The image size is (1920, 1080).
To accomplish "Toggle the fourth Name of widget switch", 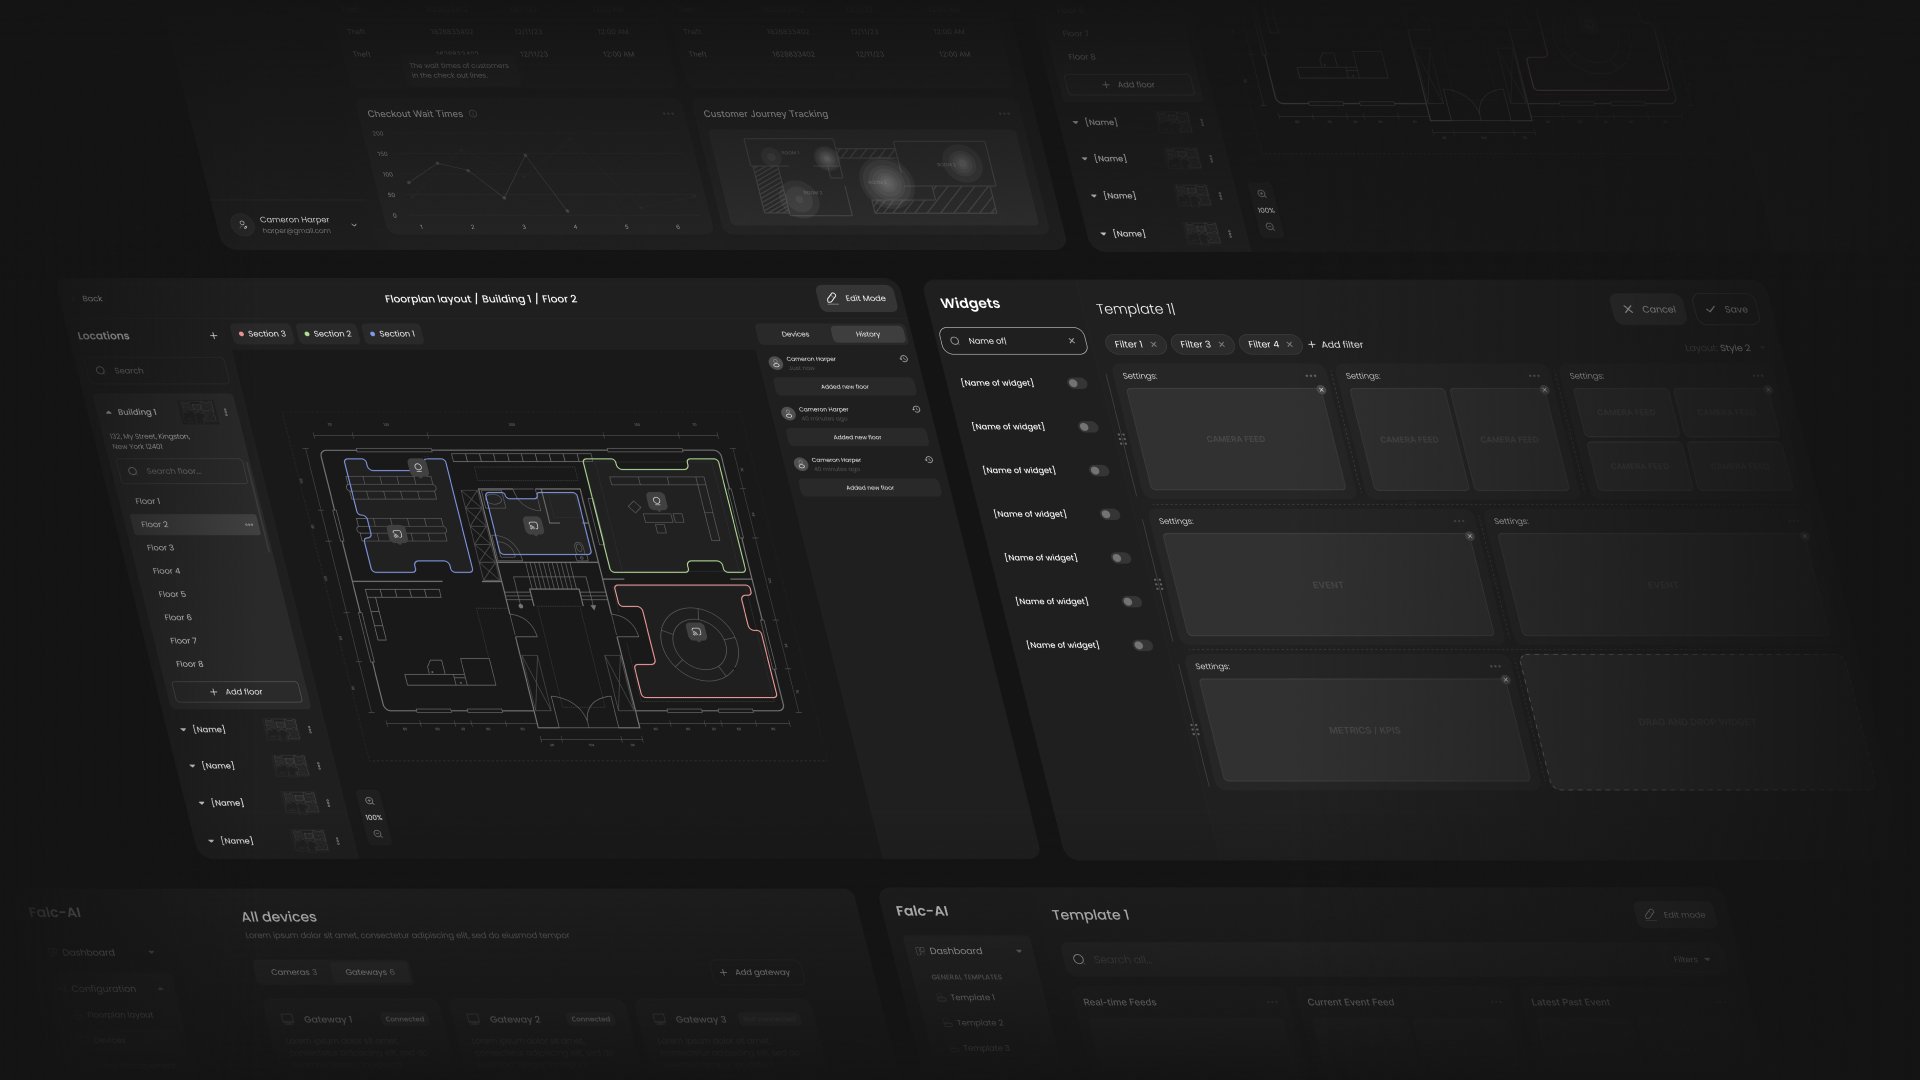I will coord(1110,514).
